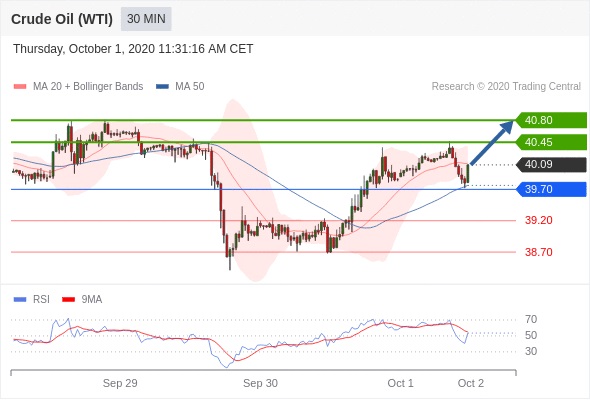The height and width of the screenshot is (400, 590).
Task: Toggle MA 50 legend label
Action: pyautogui.click(x=190, y=87)
